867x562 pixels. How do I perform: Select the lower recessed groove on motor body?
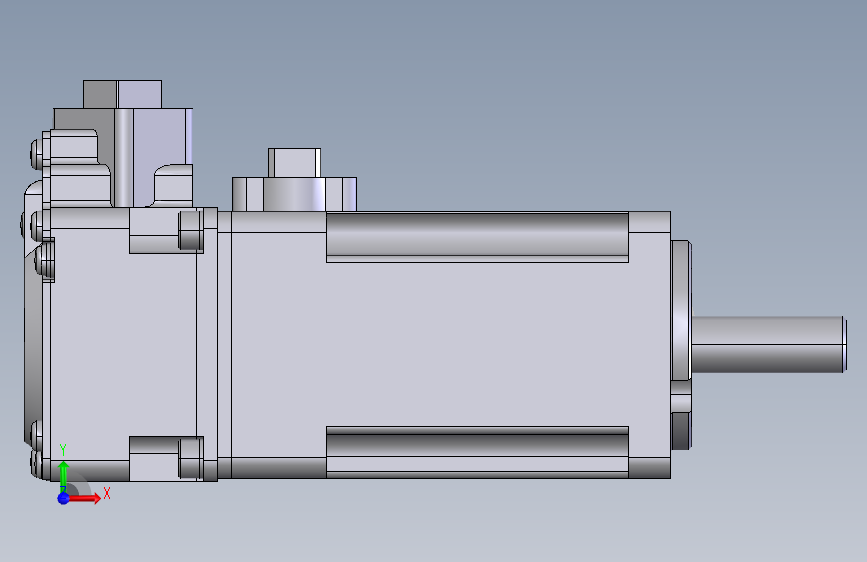[477, 451]
